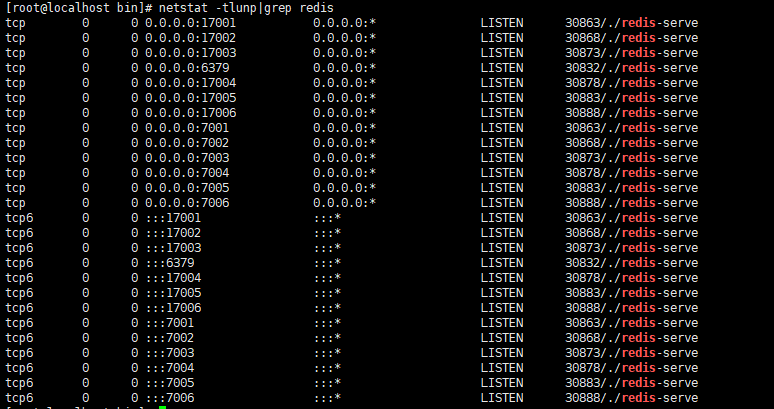Select local address 0.0.0.0:17003
The height and width of the screenshot is (409, 774).
click(x=191, y=53)
